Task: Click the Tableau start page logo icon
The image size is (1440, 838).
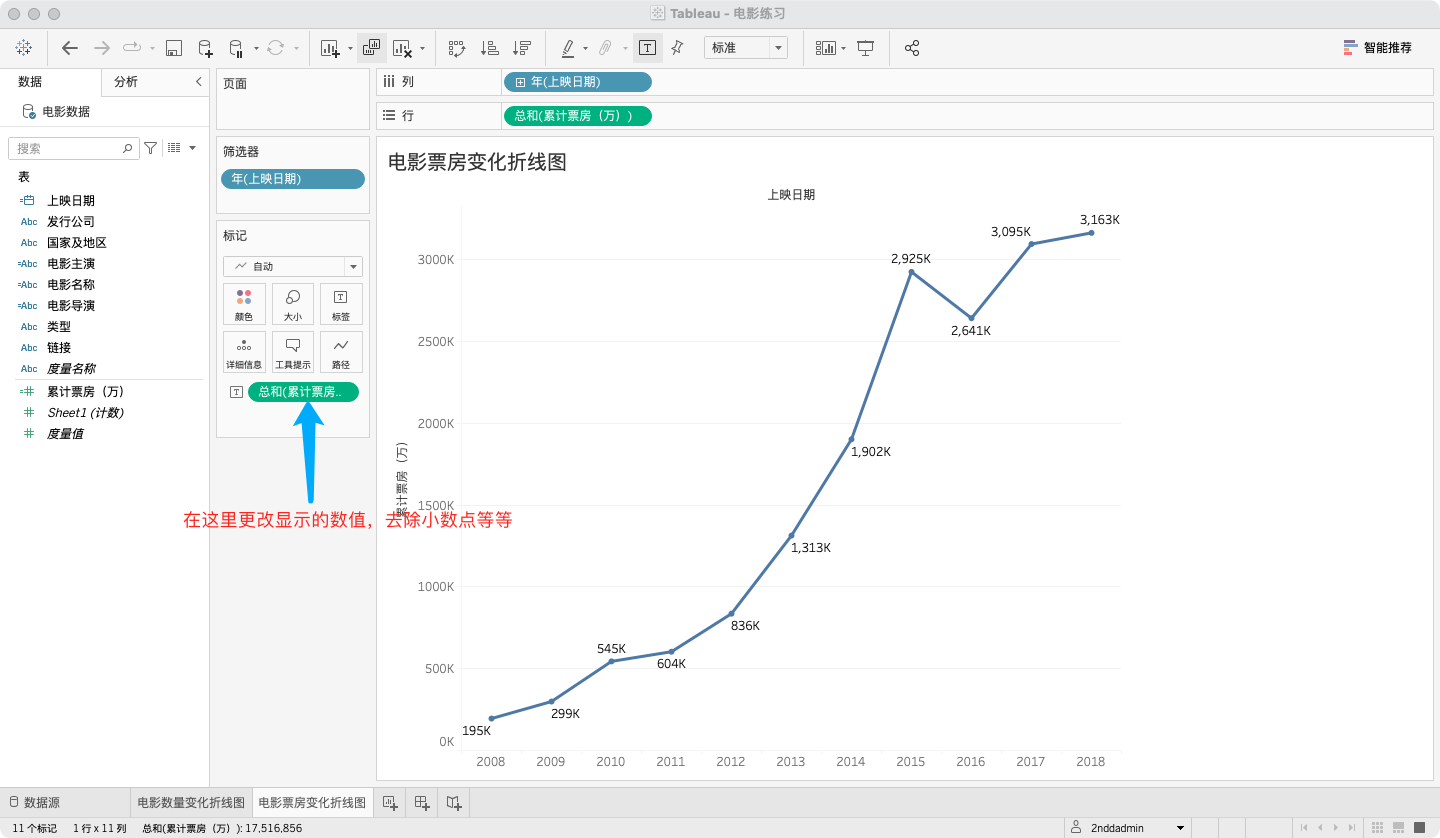Action: (23, 47)
